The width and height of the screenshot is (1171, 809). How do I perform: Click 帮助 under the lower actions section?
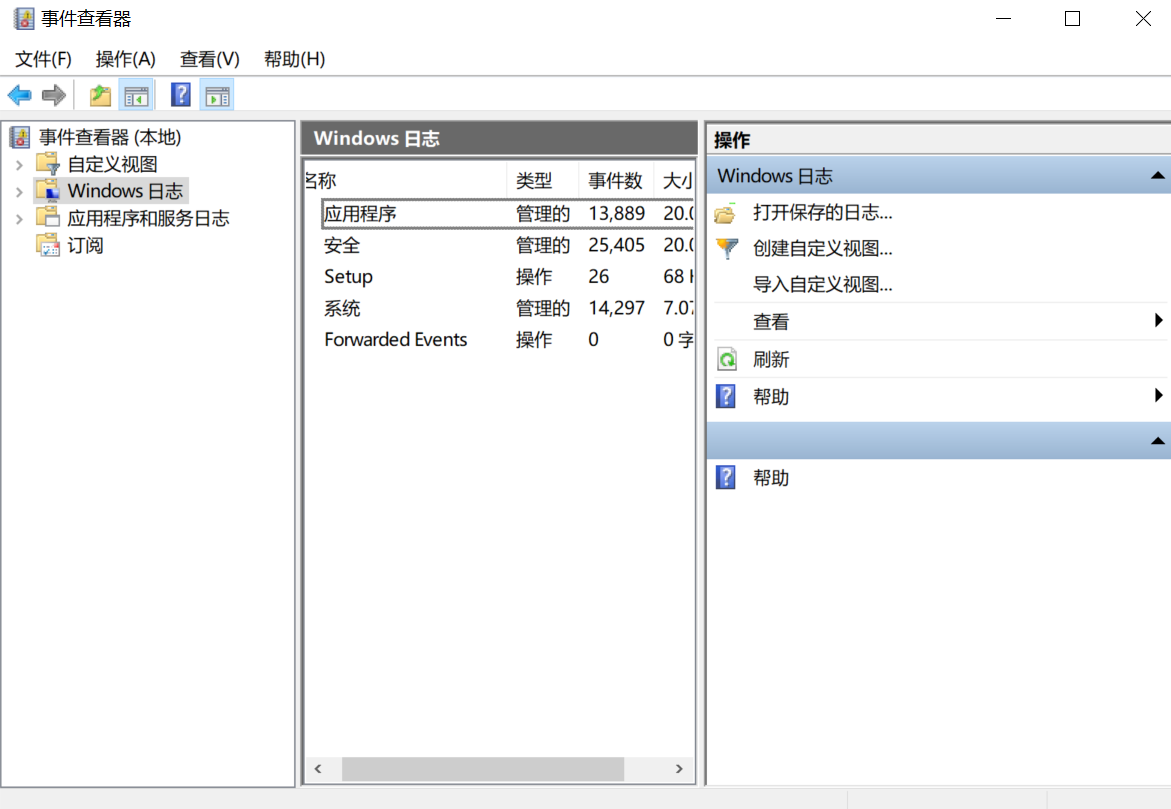coord(771,478)
